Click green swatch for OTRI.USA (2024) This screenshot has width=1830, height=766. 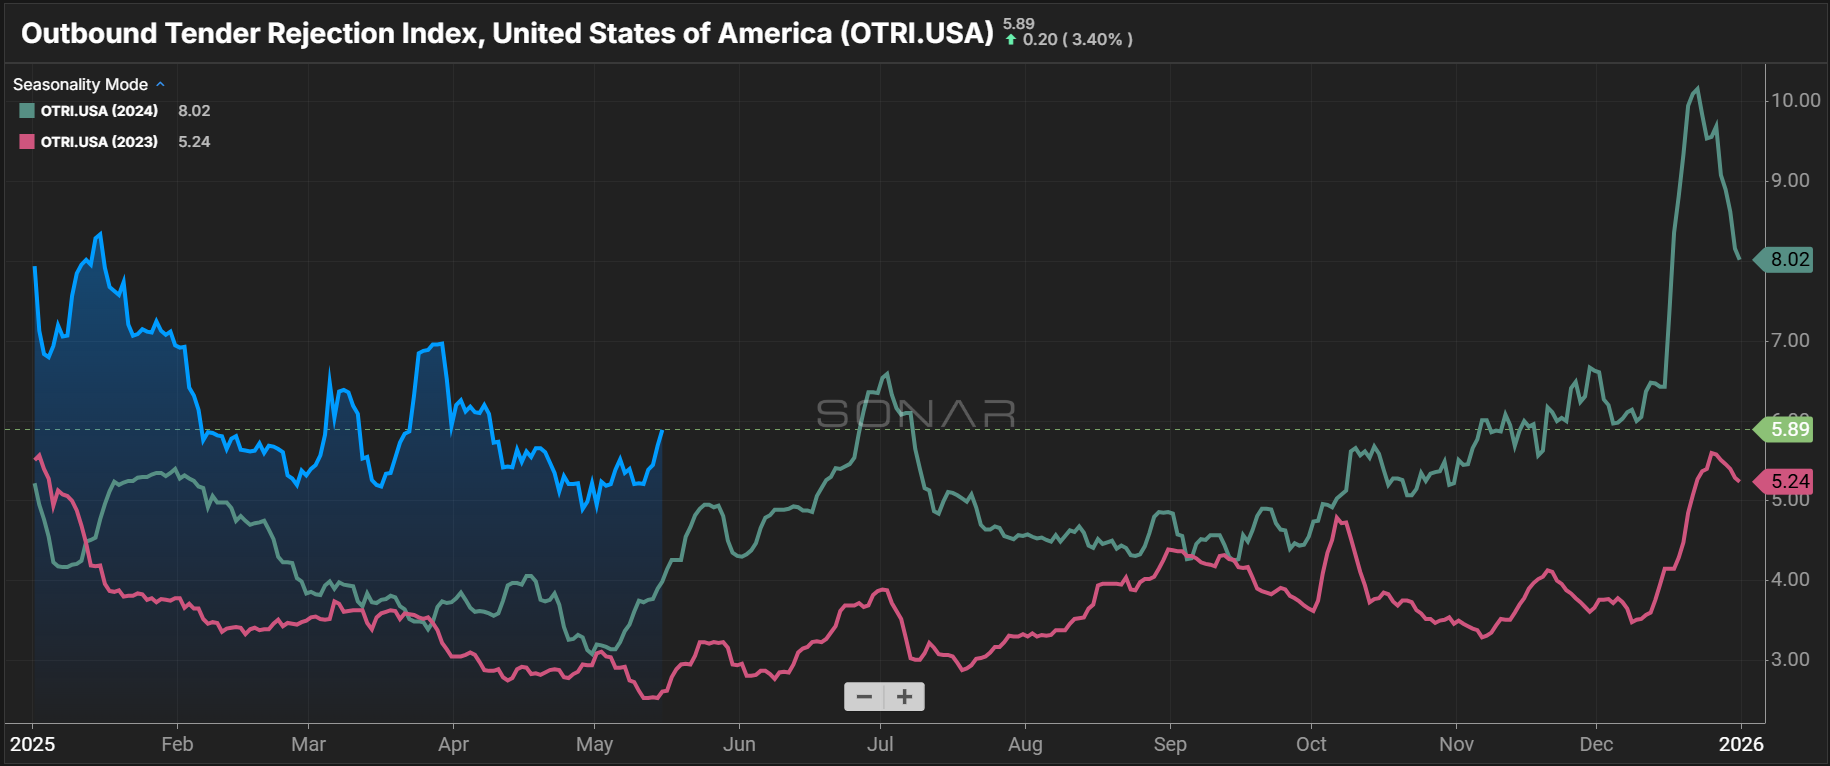coord(27,111)
